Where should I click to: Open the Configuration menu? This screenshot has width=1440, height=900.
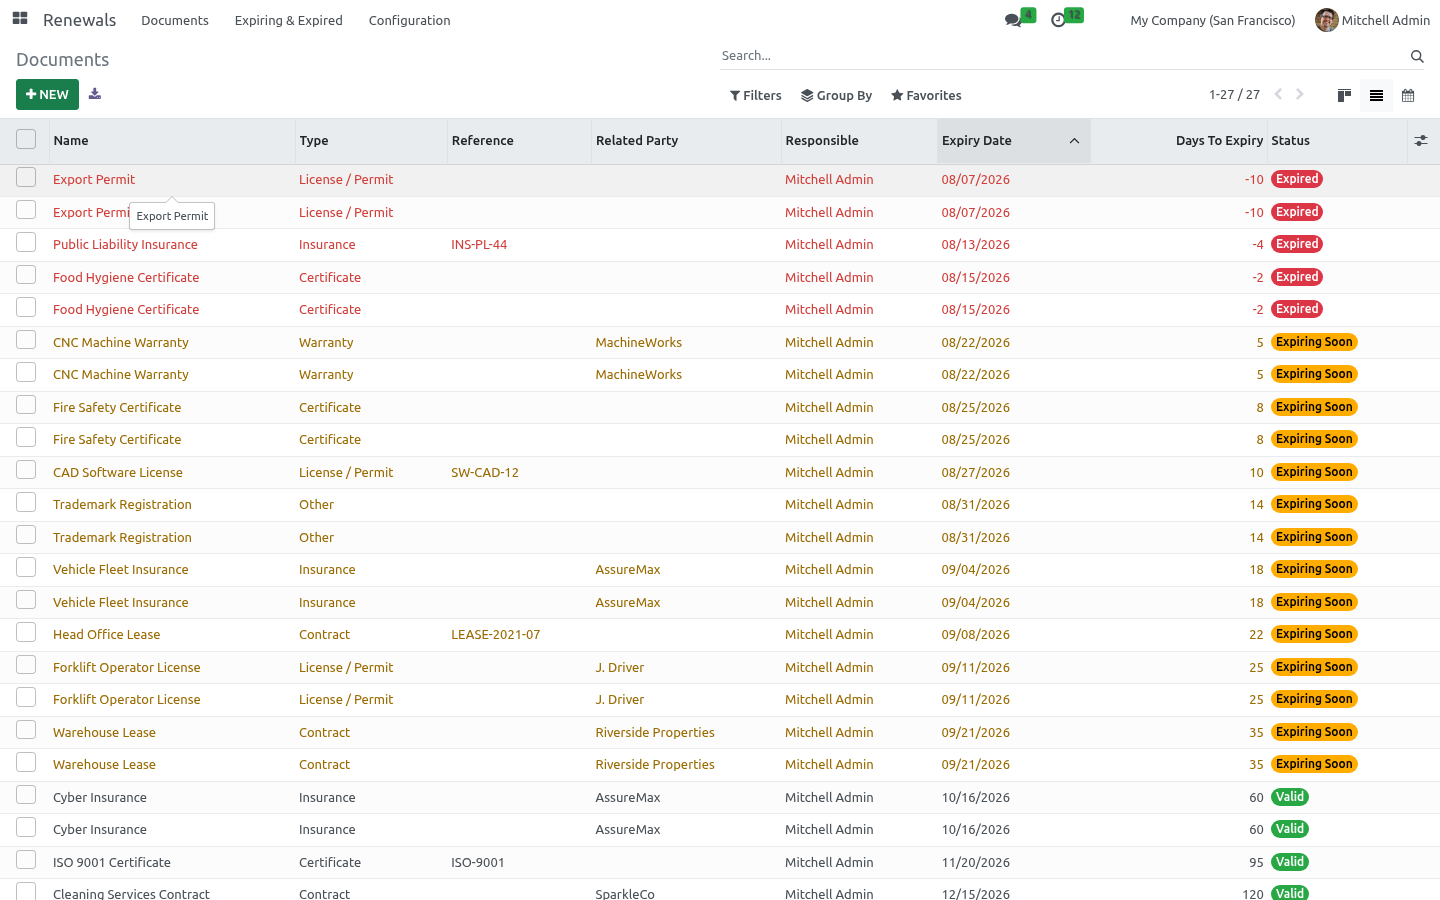(409, 20)
